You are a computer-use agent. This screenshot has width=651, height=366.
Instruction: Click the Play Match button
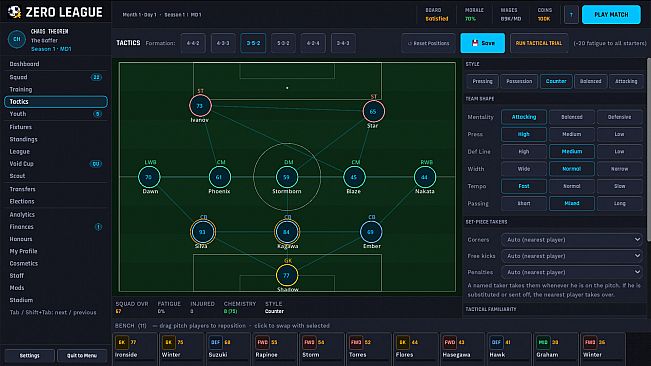point(611,15)
